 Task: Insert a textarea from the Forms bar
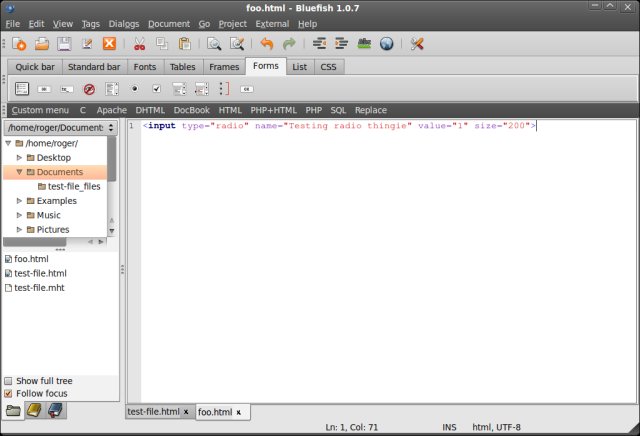112,89
